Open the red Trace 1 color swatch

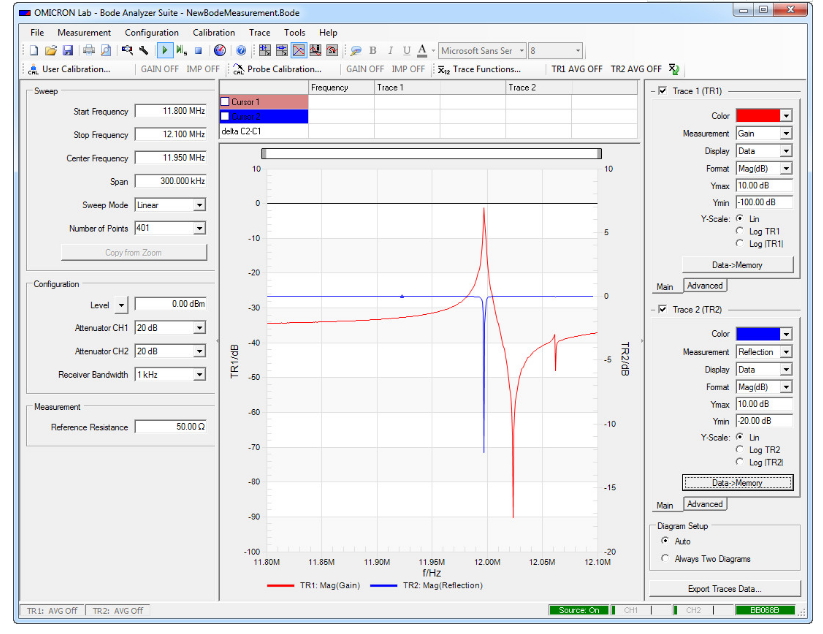[x=757, y=116]
